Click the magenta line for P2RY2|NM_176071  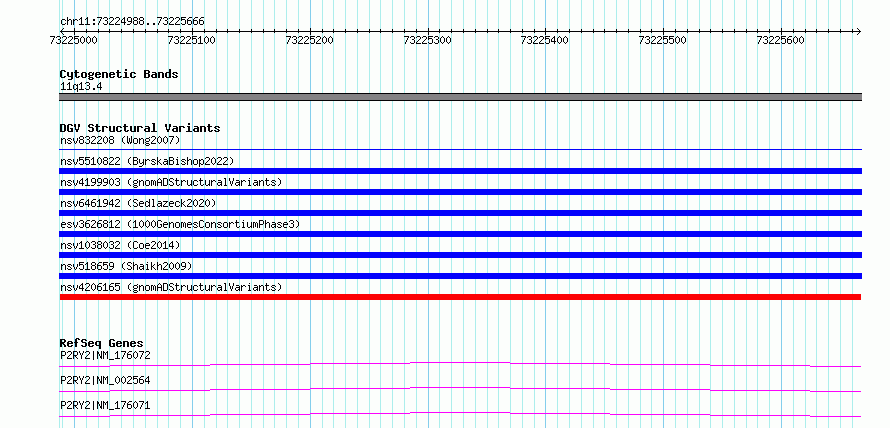click(x=460, y=414)
